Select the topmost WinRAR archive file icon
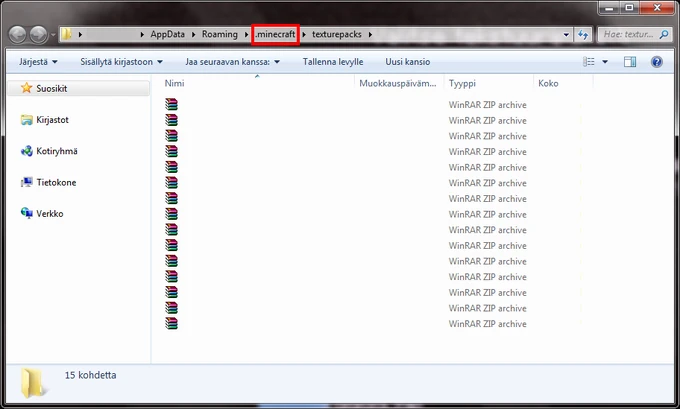680x409 pixels. point(171,105)
